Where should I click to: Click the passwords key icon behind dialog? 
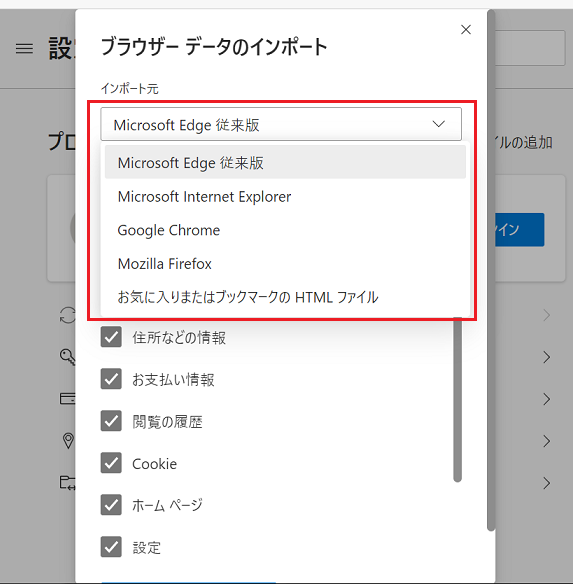click(x=67, y=357)
